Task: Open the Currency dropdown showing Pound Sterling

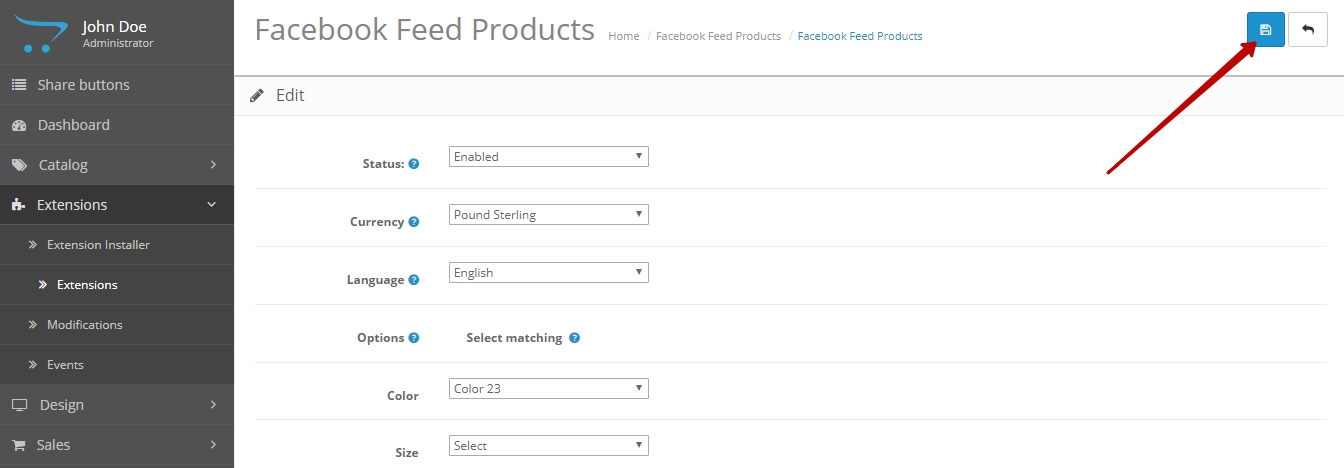Action: coord(548,215)
